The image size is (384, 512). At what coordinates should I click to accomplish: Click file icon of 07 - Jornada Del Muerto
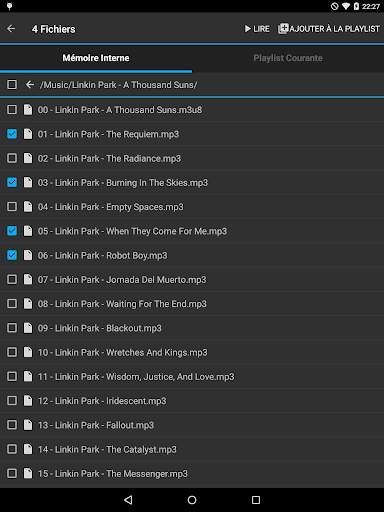pos(28,279)
